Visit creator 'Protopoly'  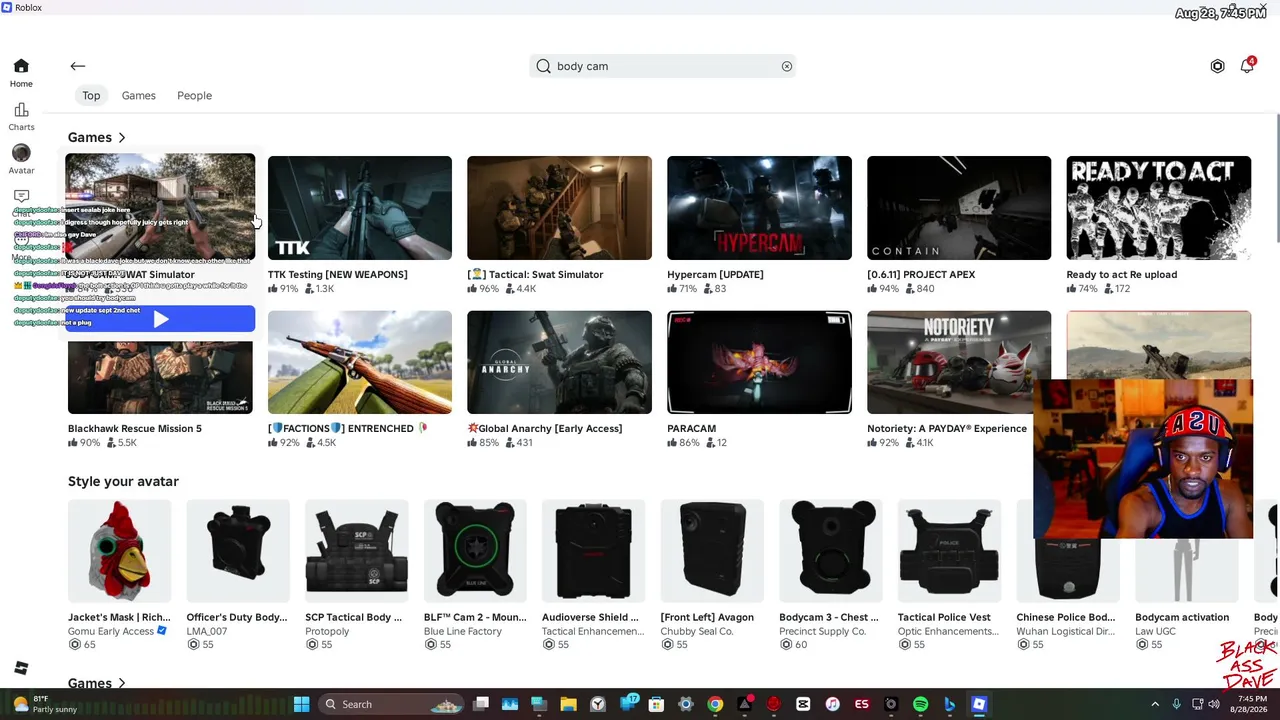tap(327, 631)
